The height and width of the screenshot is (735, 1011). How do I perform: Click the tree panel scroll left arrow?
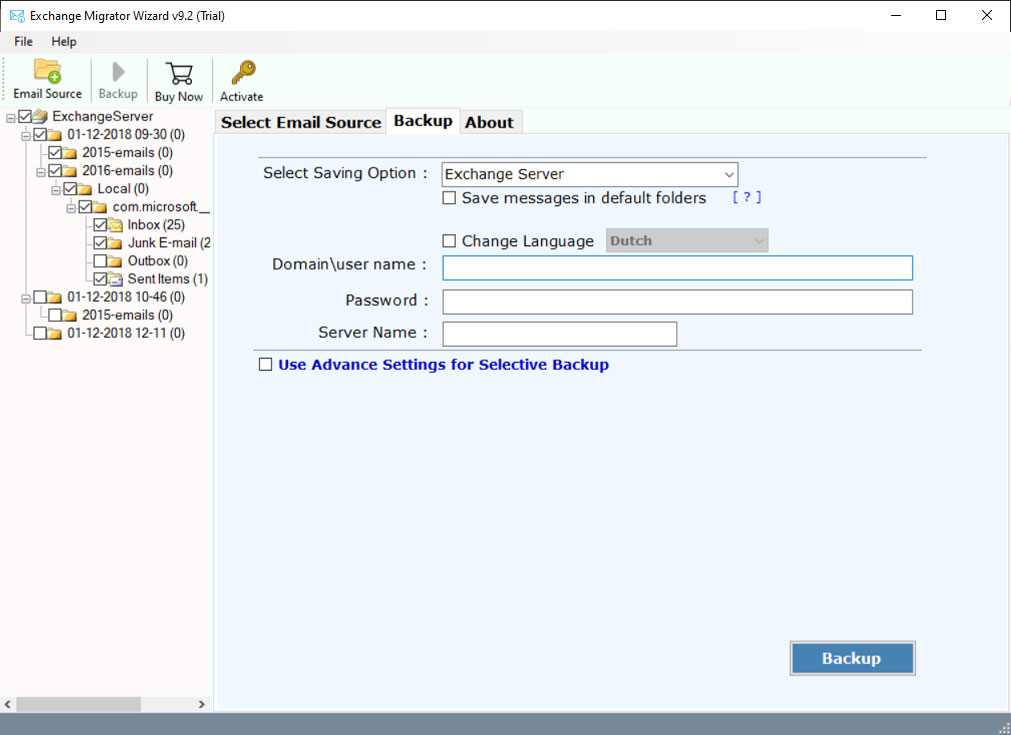[x=8, y=704]
